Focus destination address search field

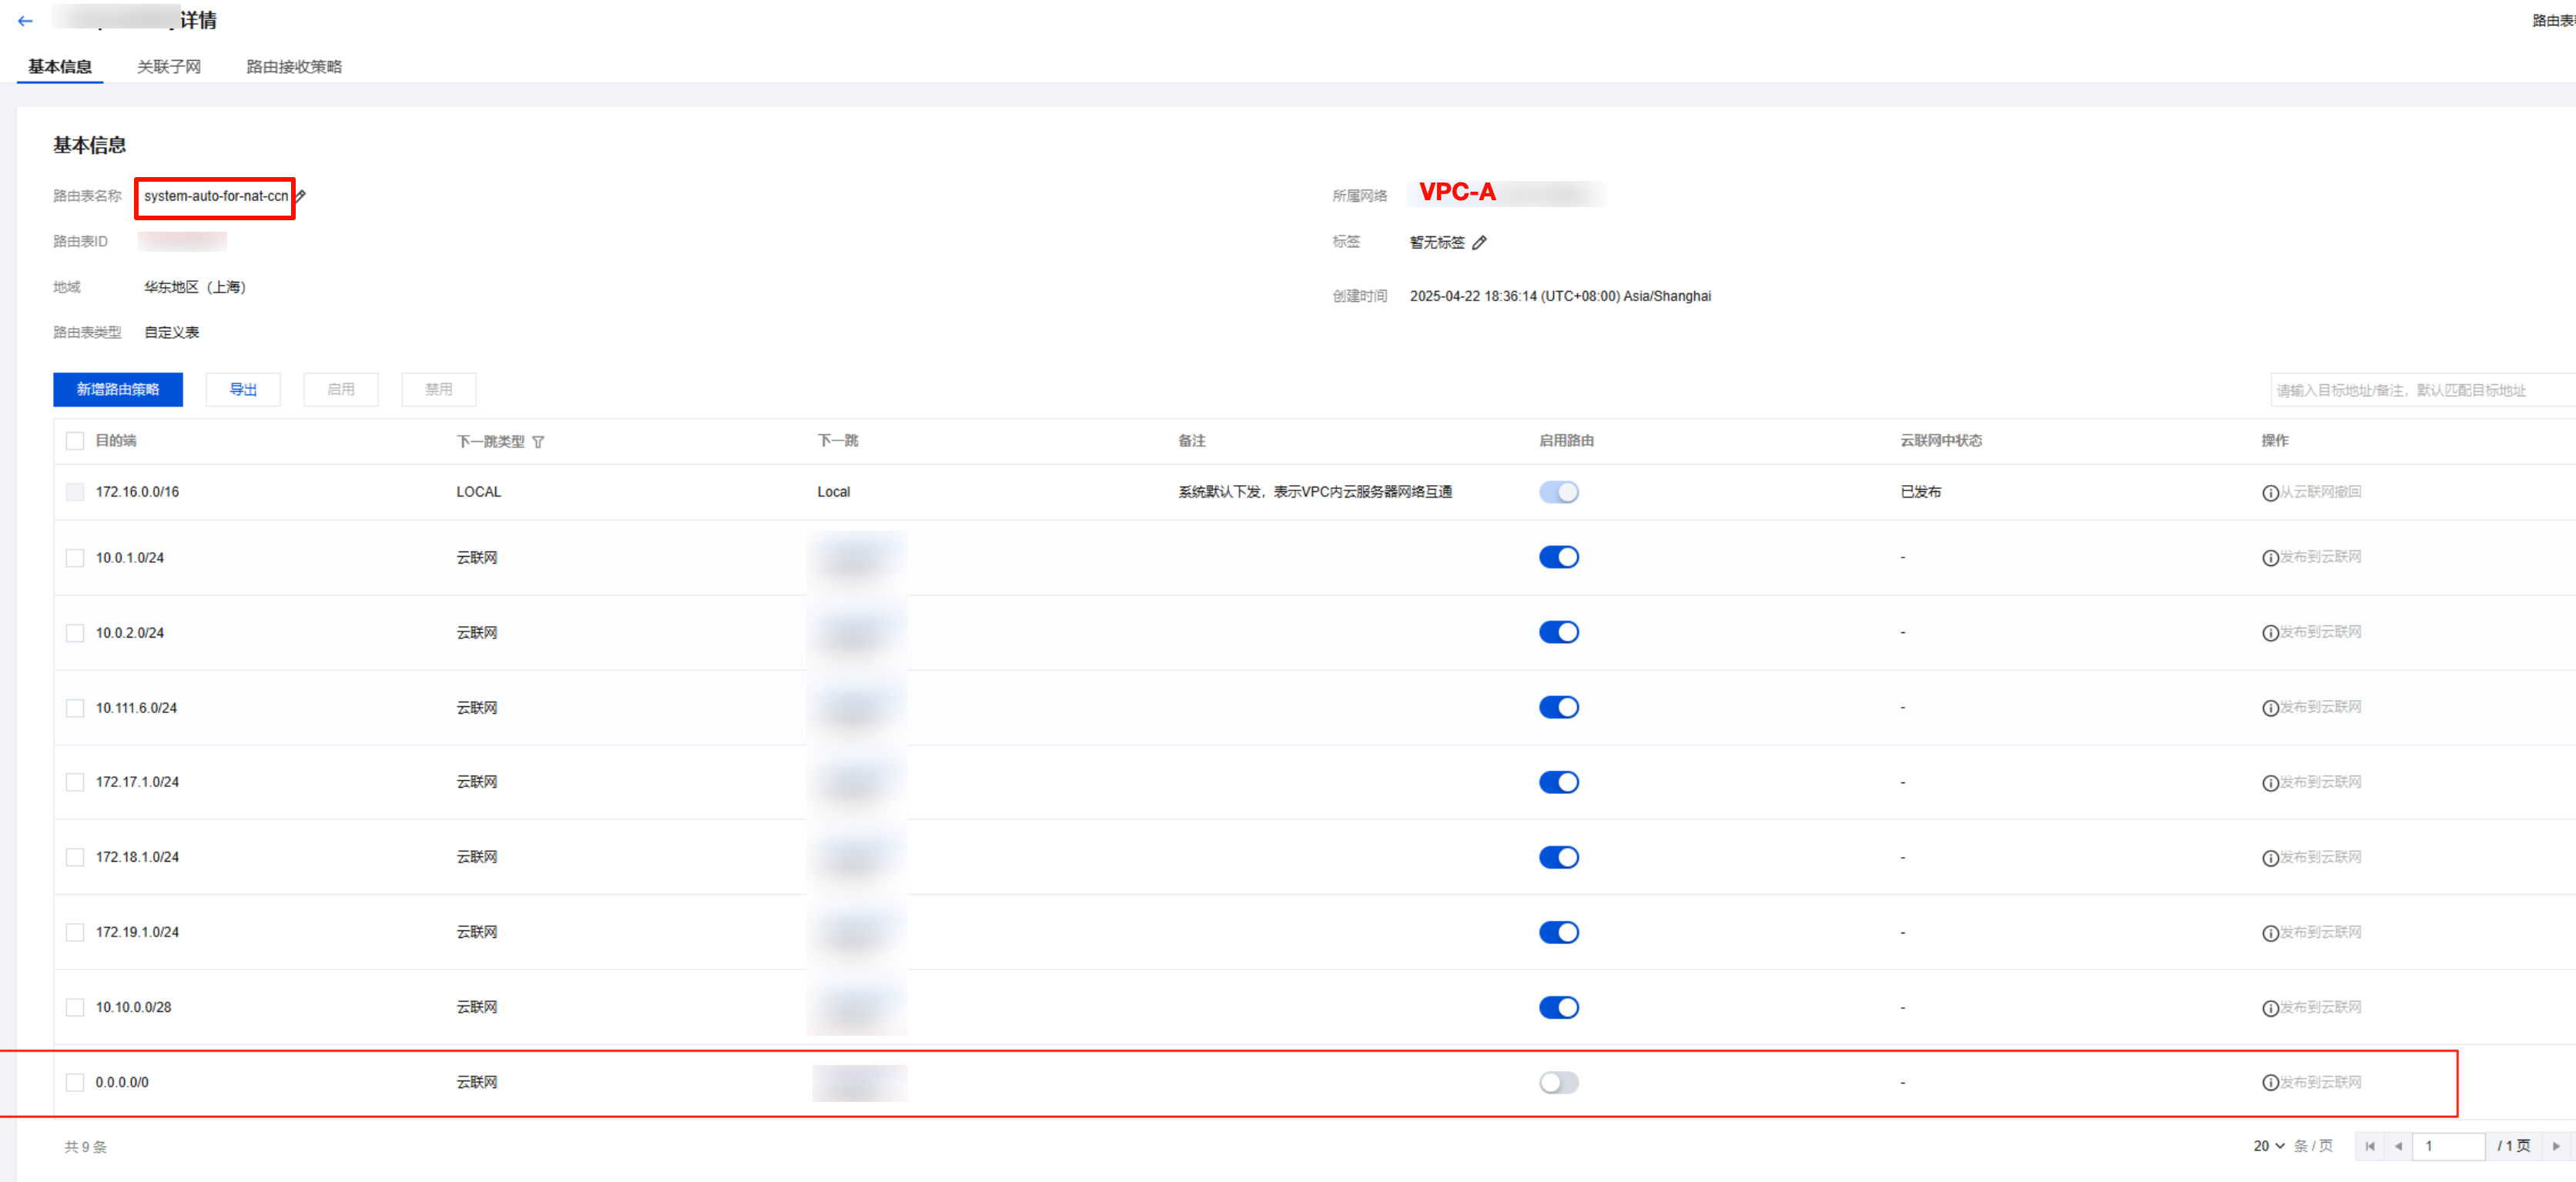[2420, 390]
